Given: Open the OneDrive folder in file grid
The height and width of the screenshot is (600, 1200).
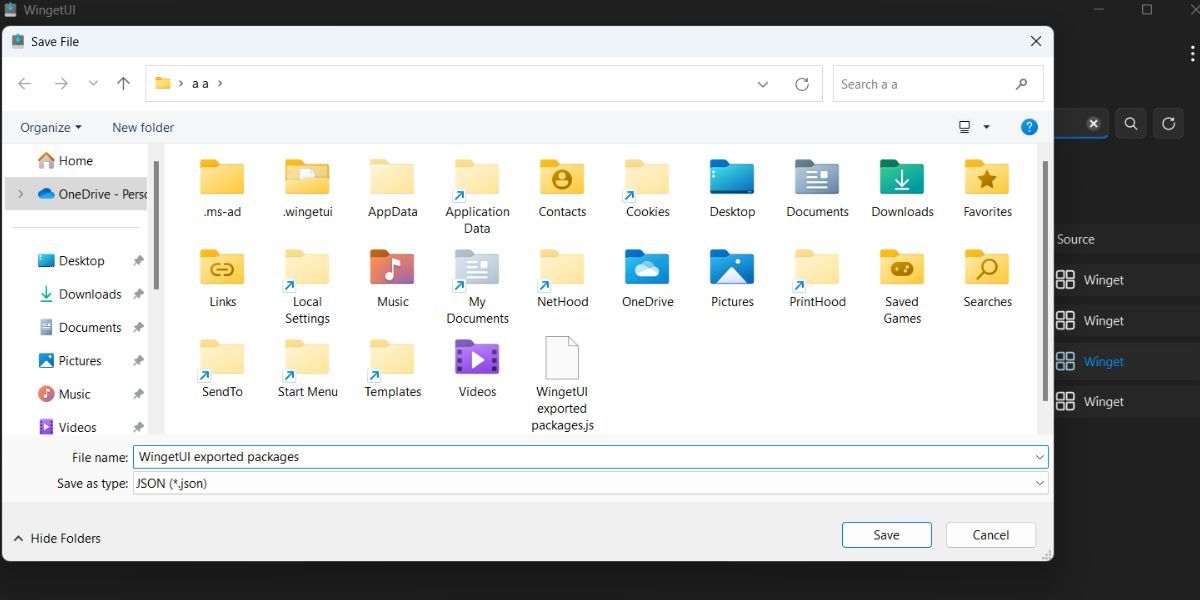Looking at the screenshot, I should point(647,279).
